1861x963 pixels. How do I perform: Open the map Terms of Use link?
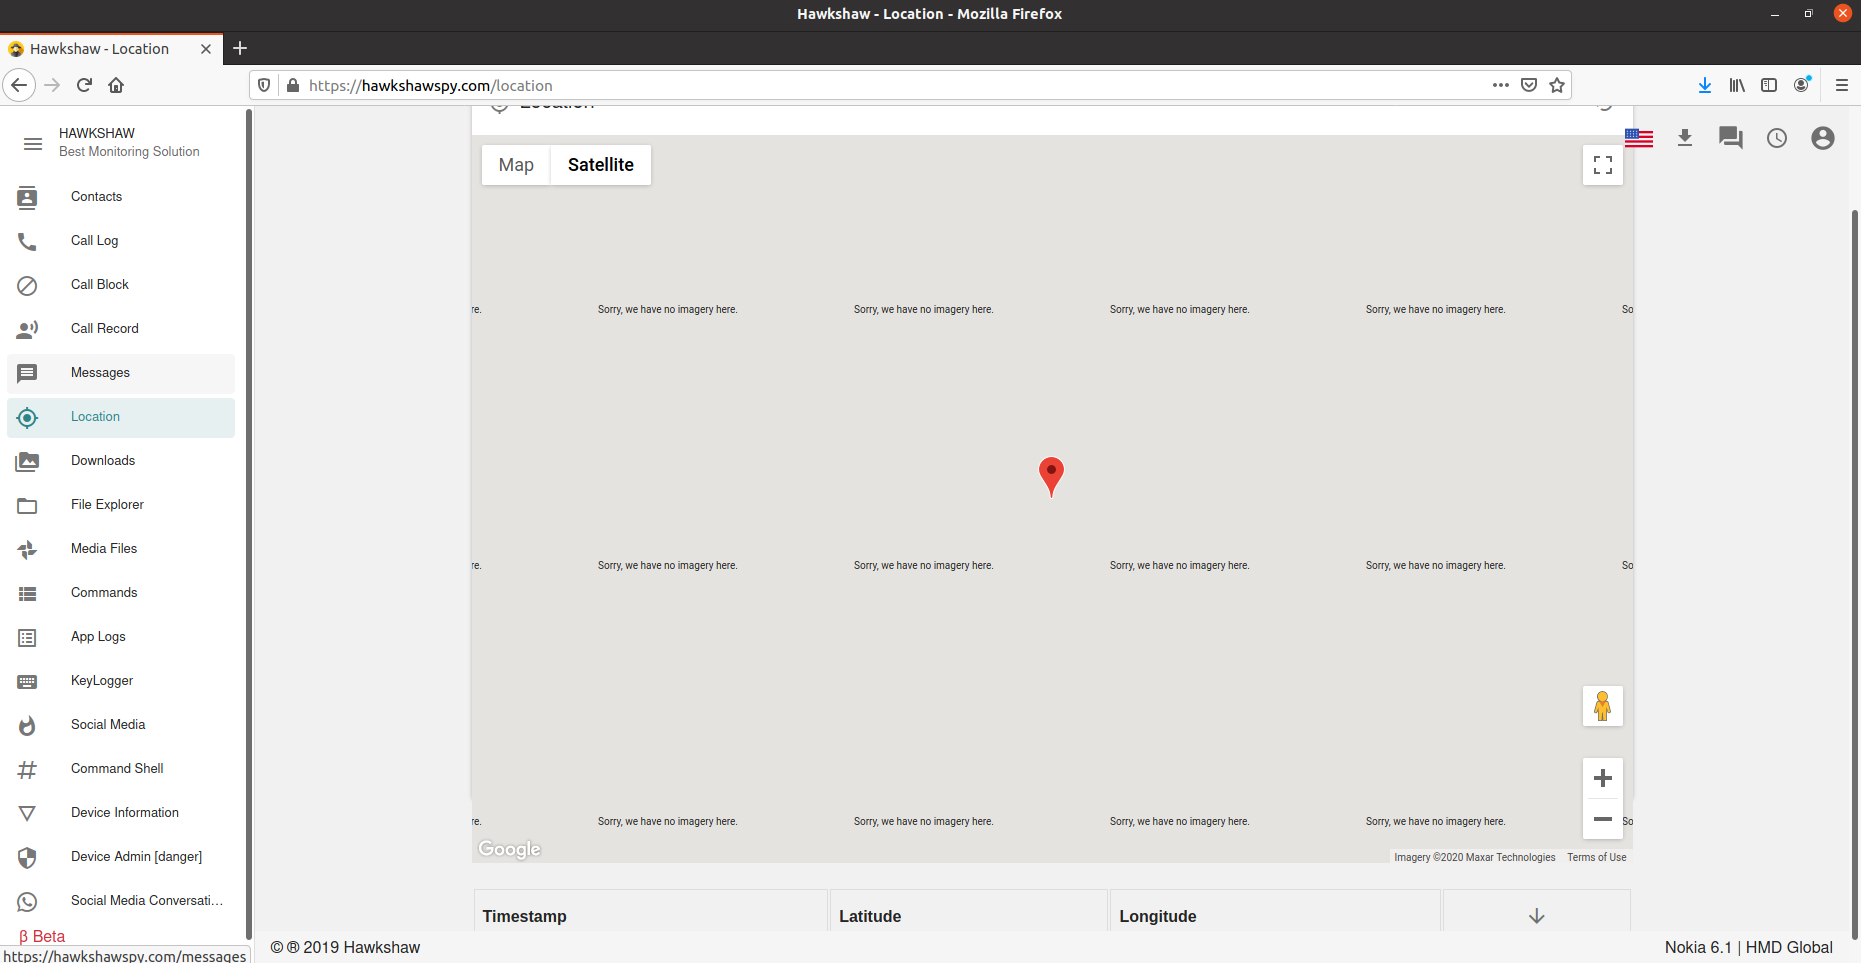(1597, 857)
